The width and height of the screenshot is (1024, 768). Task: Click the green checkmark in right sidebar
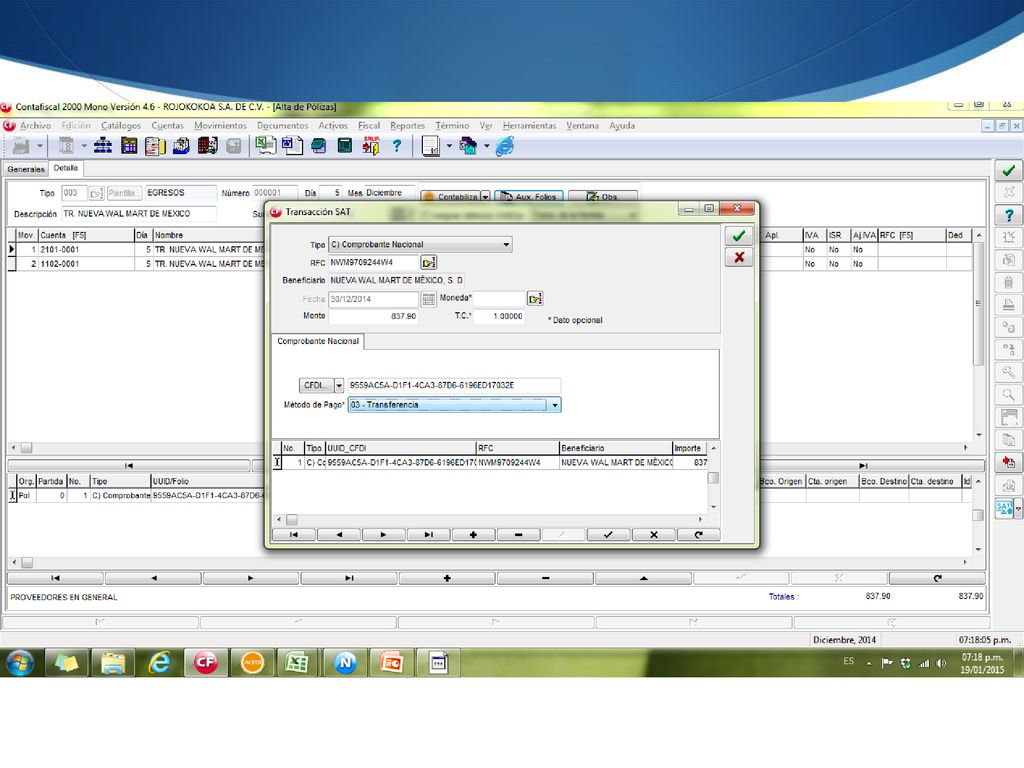(x=1008, y=170)
